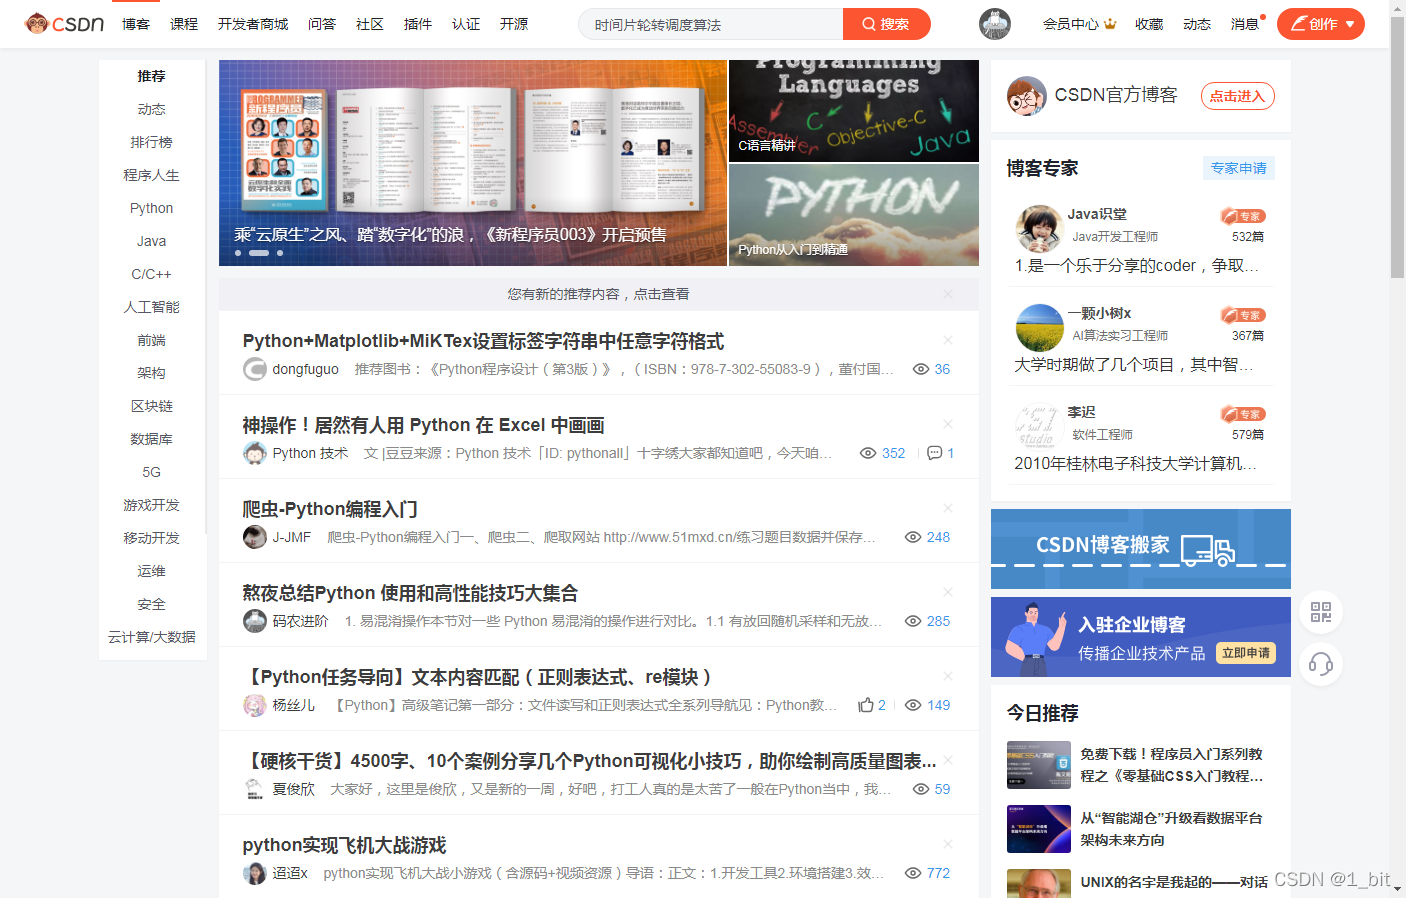
Task: Click 您有新的推荐内容,点击查看 notice
Action: [598, 294]
